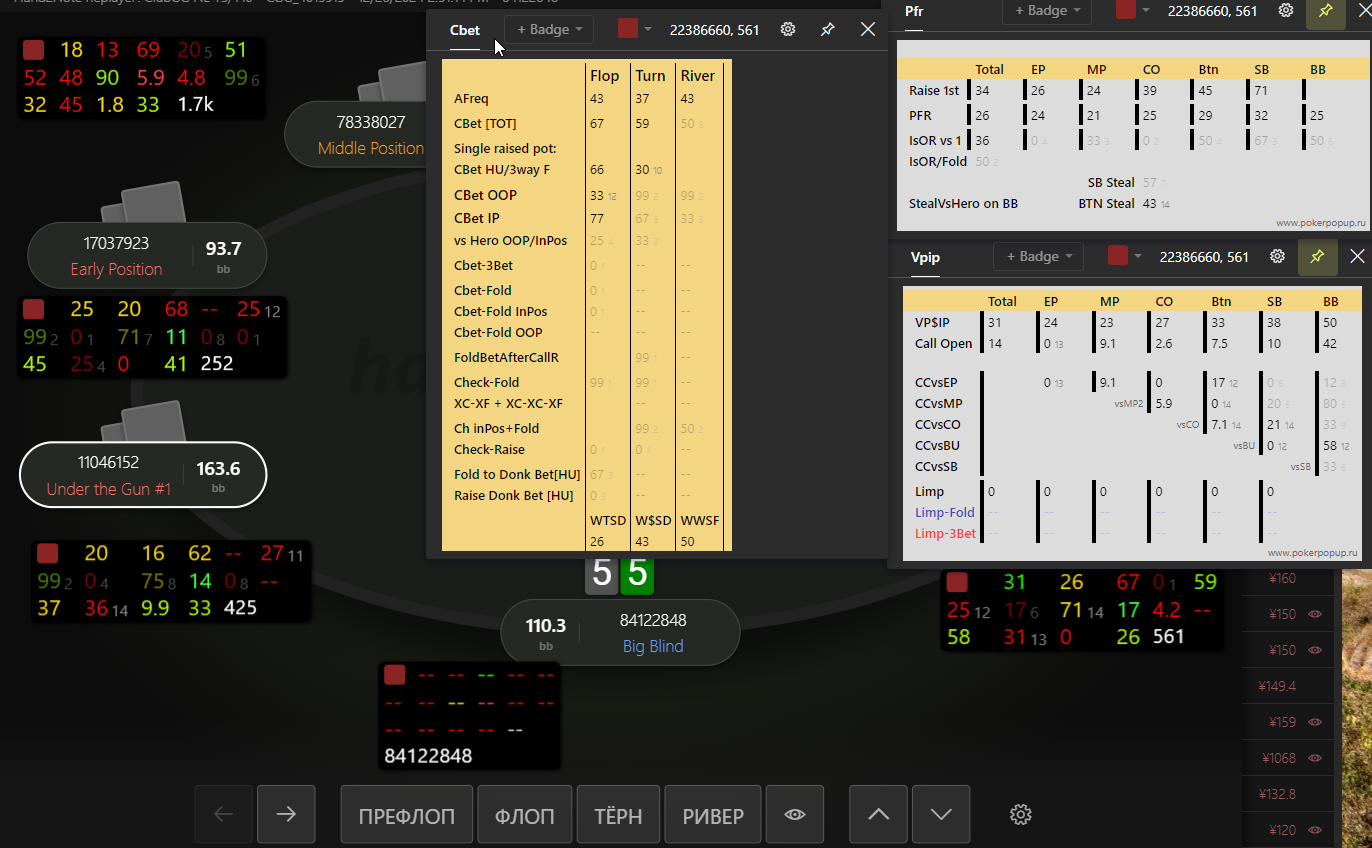1372x848 pixels.
Task: Click Call Open row in Vpip popup
Action: [1132, 344]
